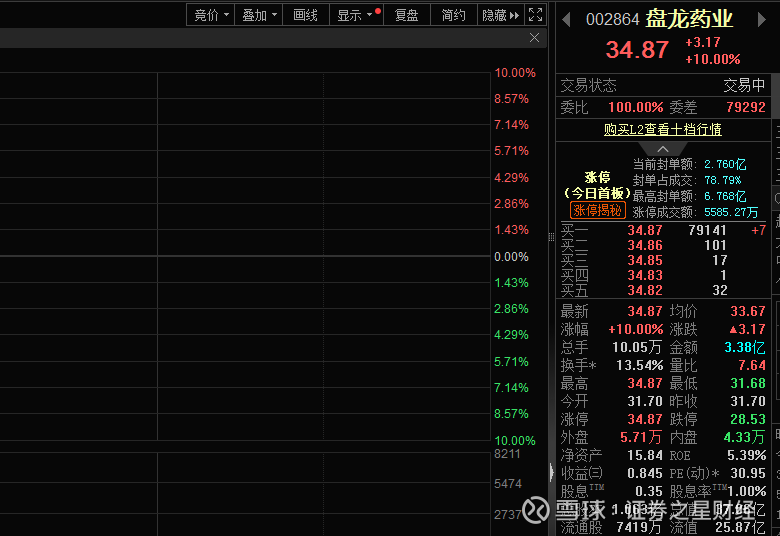Switch to 简约 simple mode
The width and height of the screenshot is (780, 536).
[453, 15]
